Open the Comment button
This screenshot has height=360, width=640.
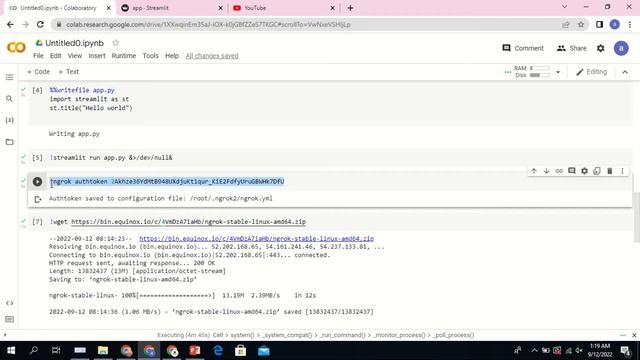tap(523, 48)
